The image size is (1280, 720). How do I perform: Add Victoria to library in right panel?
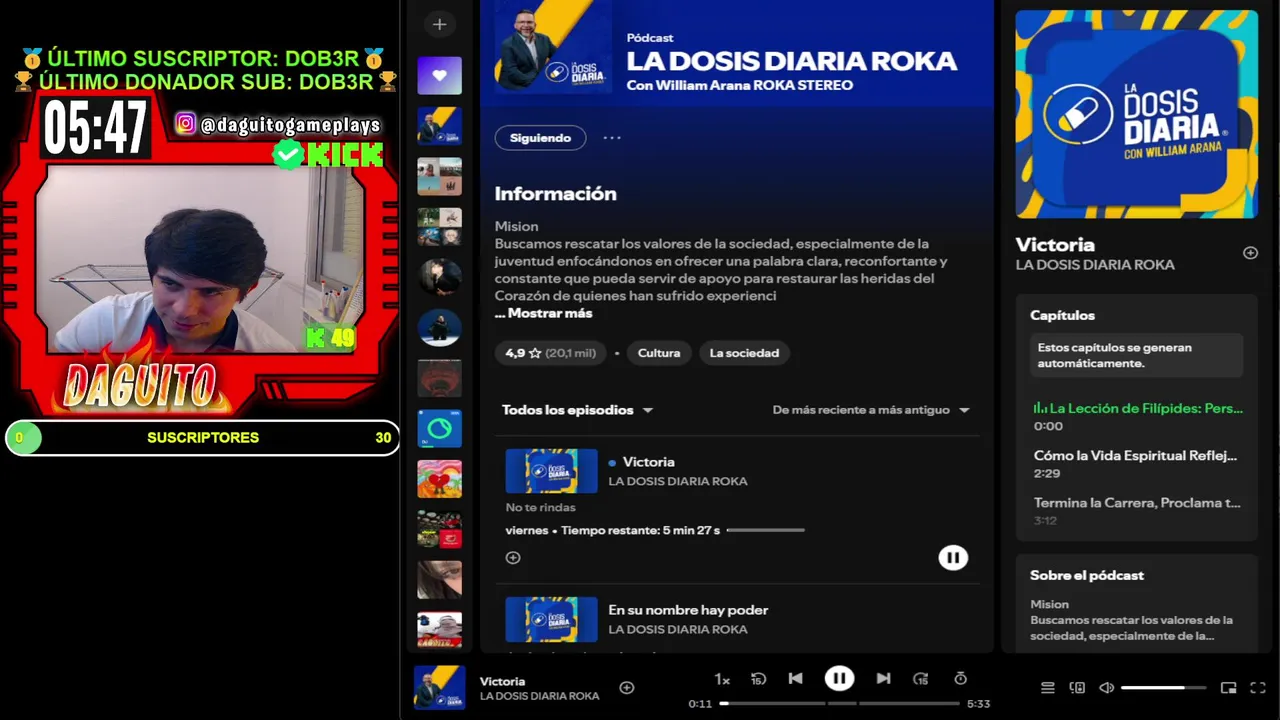click(x=1250, y=253)
